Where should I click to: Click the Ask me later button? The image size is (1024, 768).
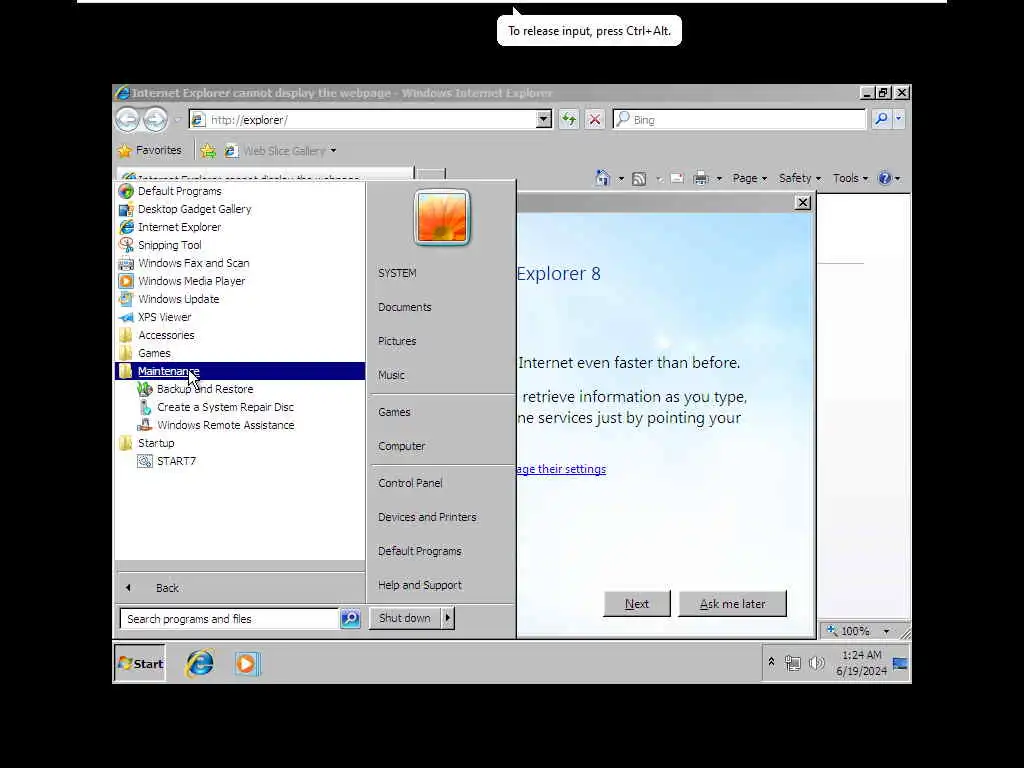click(732, 603)
